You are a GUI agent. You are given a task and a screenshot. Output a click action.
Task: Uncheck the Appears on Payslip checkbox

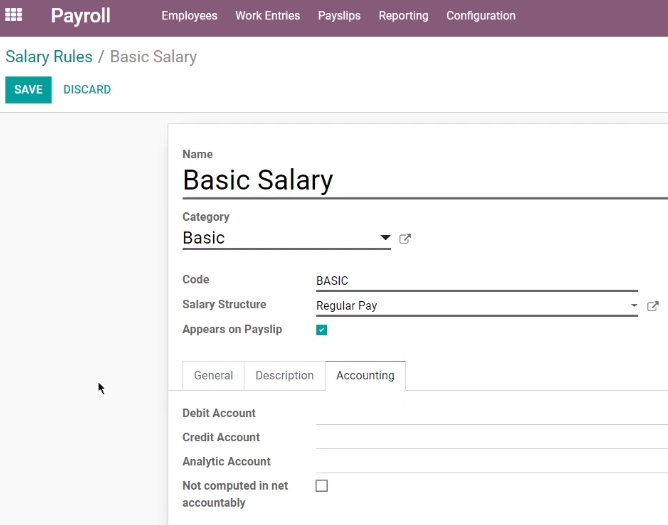pos(322,330)
